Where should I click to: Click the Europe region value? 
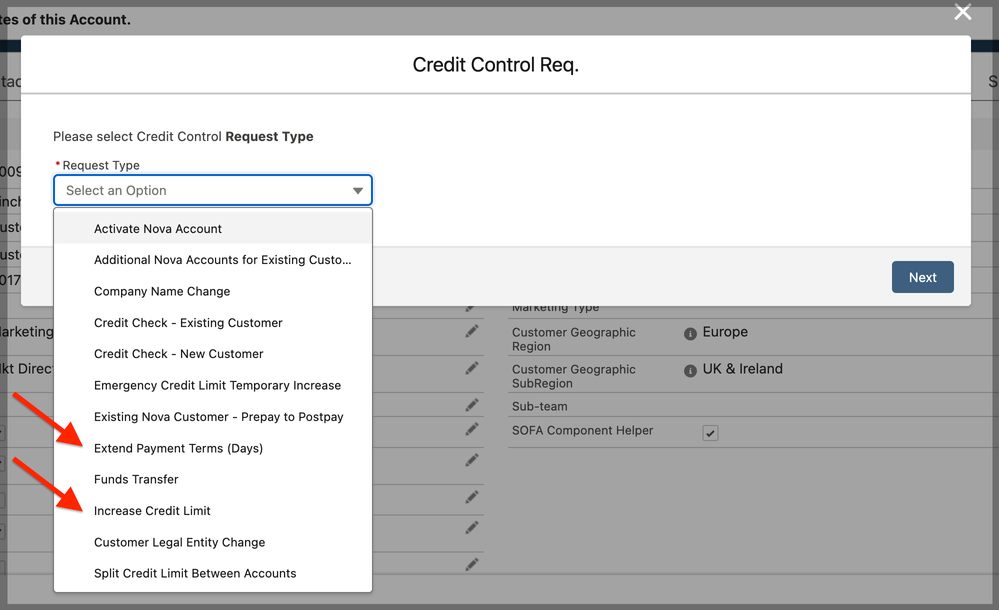pyautogui.click(x=725, y=332)
